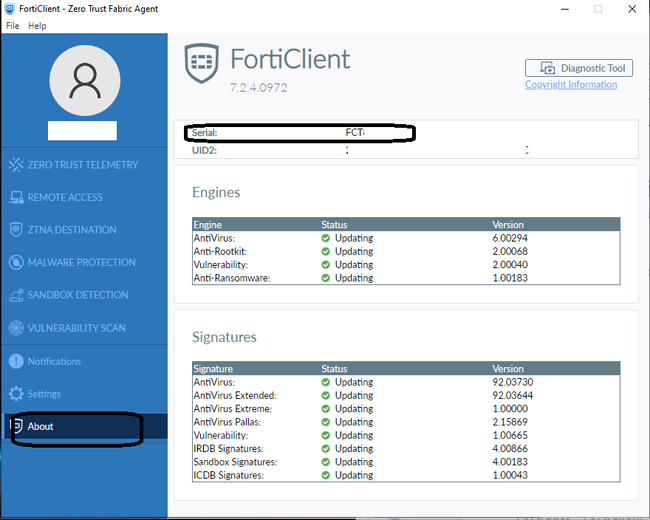Viewport: 650px width, 520px height.
Task: Click the FortiClient shield logo
Action: click(201, 63)
